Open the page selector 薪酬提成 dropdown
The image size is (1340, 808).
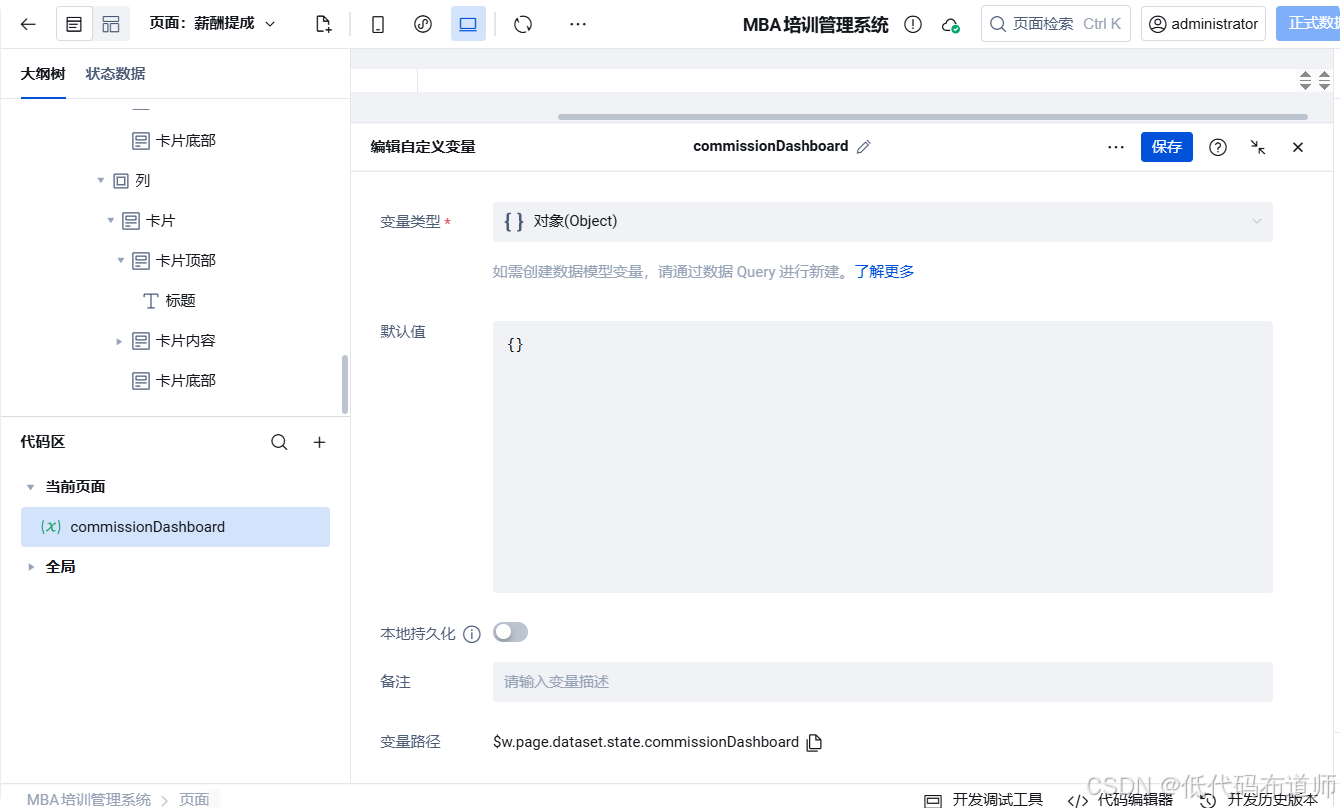(x=213, y=23)
